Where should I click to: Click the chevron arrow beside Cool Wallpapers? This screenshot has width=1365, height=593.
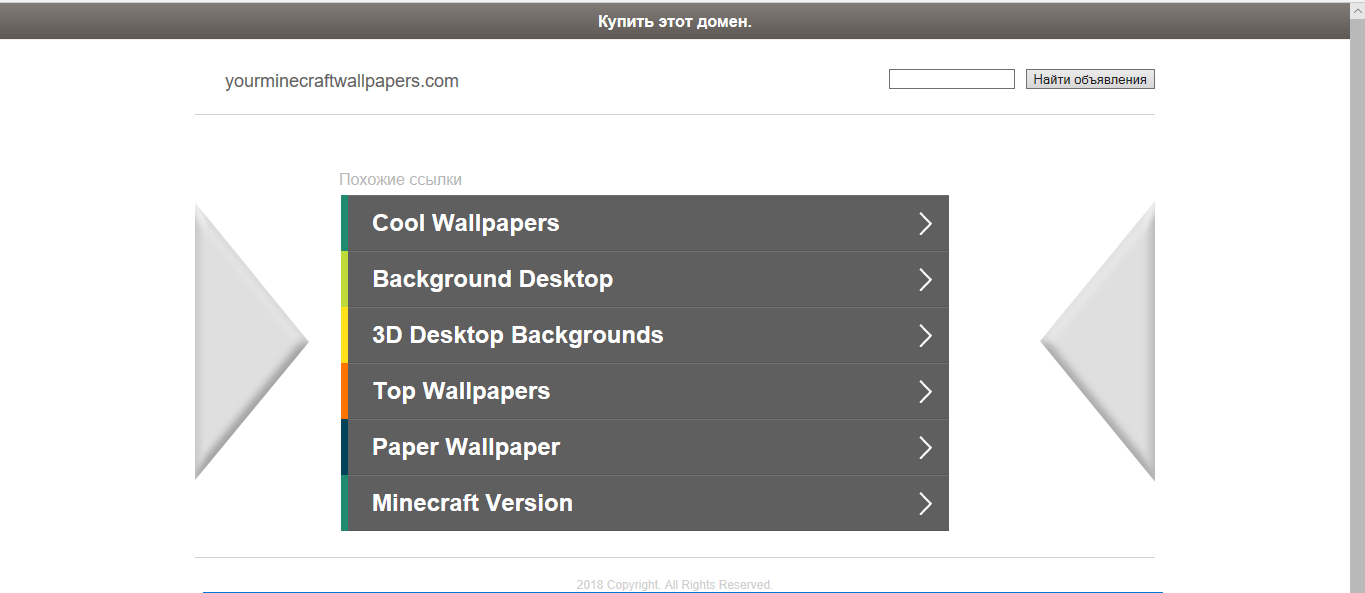tap(925, 224)
